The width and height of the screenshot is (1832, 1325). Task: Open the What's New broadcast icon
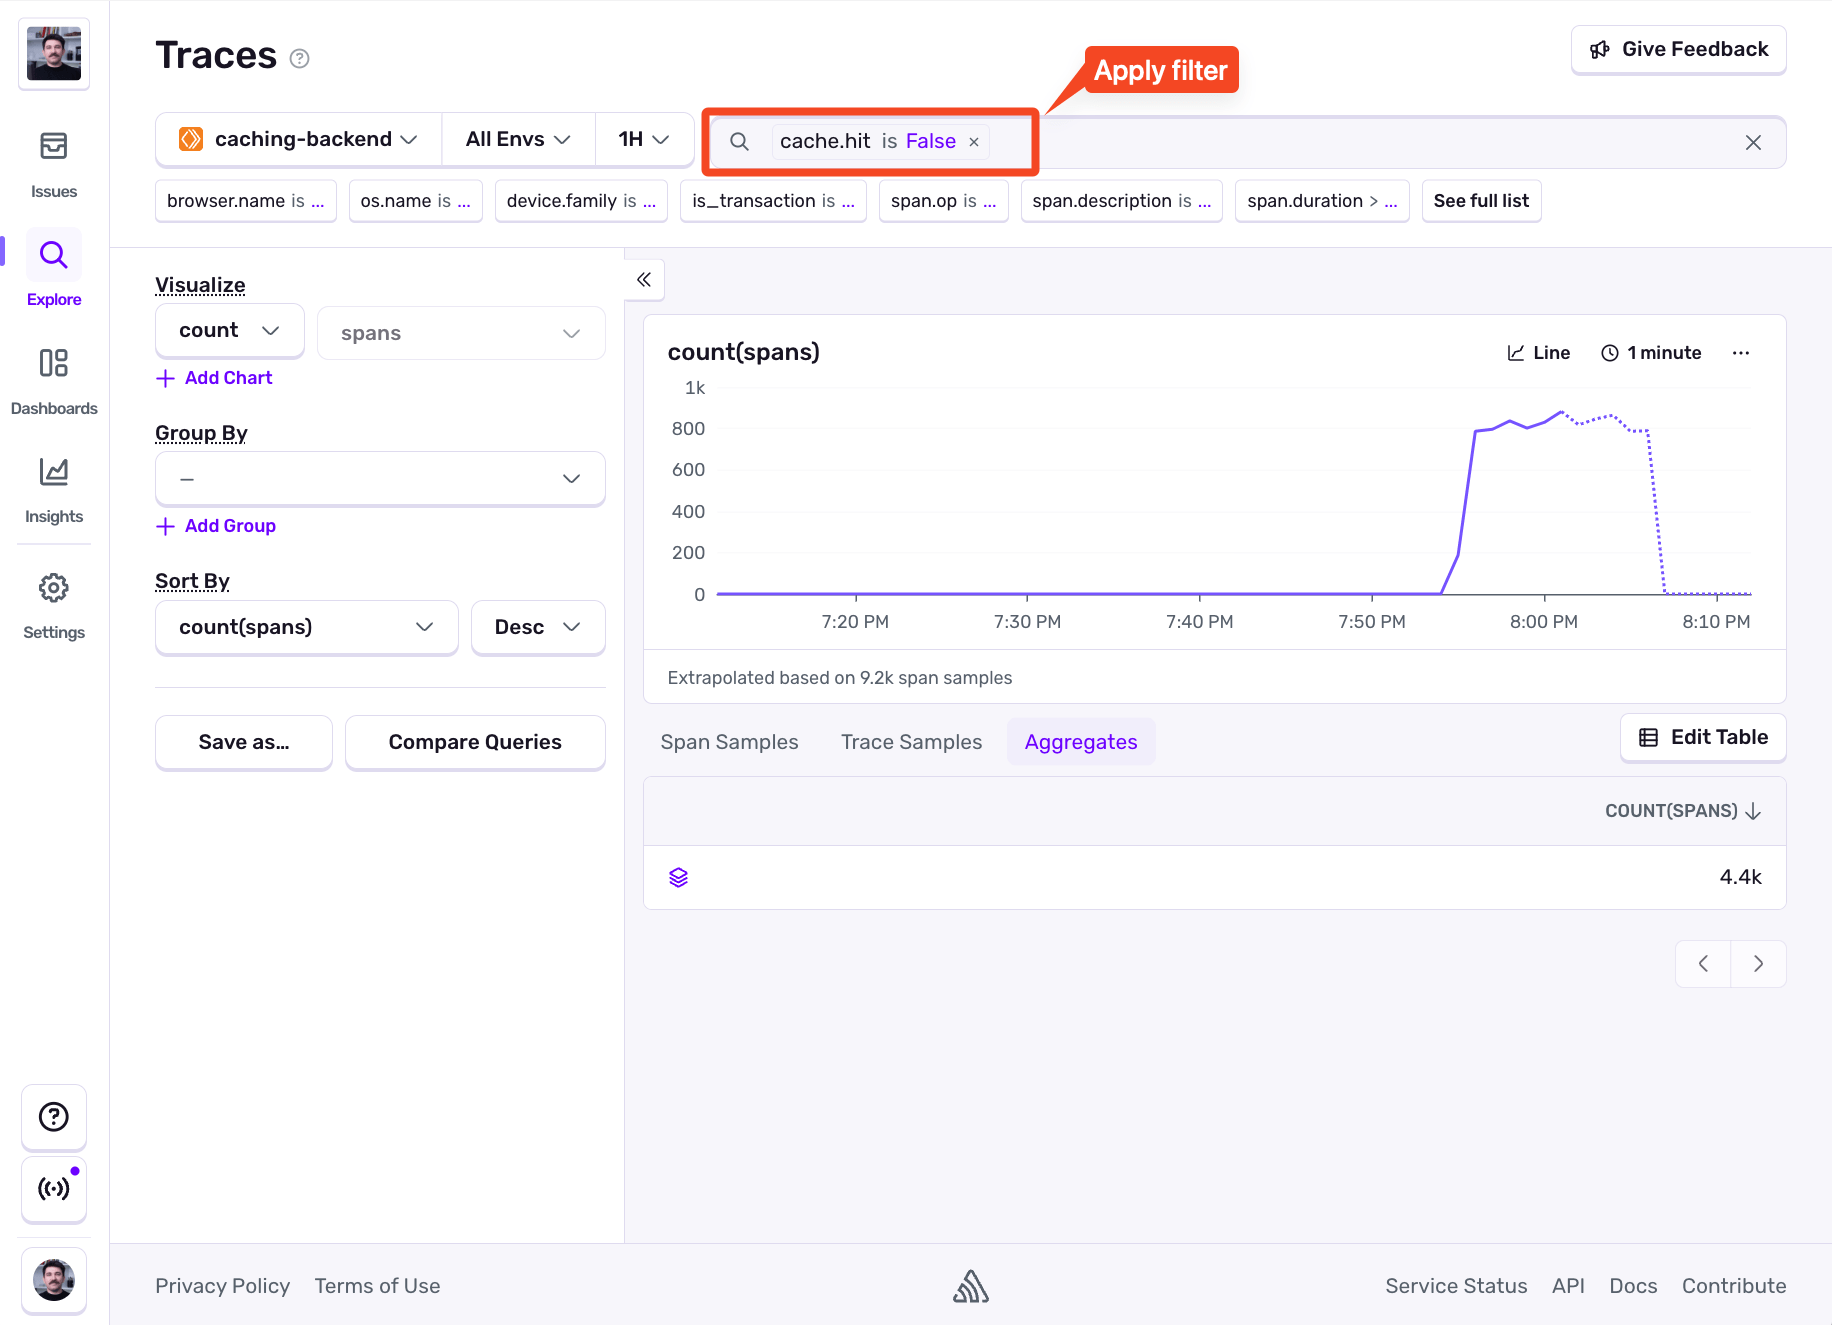(54, 1189)
